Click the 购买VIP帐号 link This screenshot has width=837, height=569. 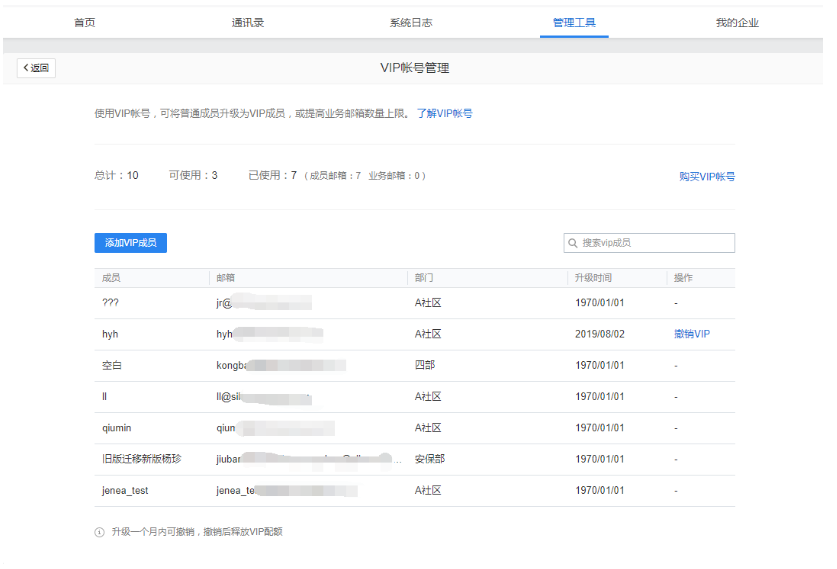tap(707, 176)
